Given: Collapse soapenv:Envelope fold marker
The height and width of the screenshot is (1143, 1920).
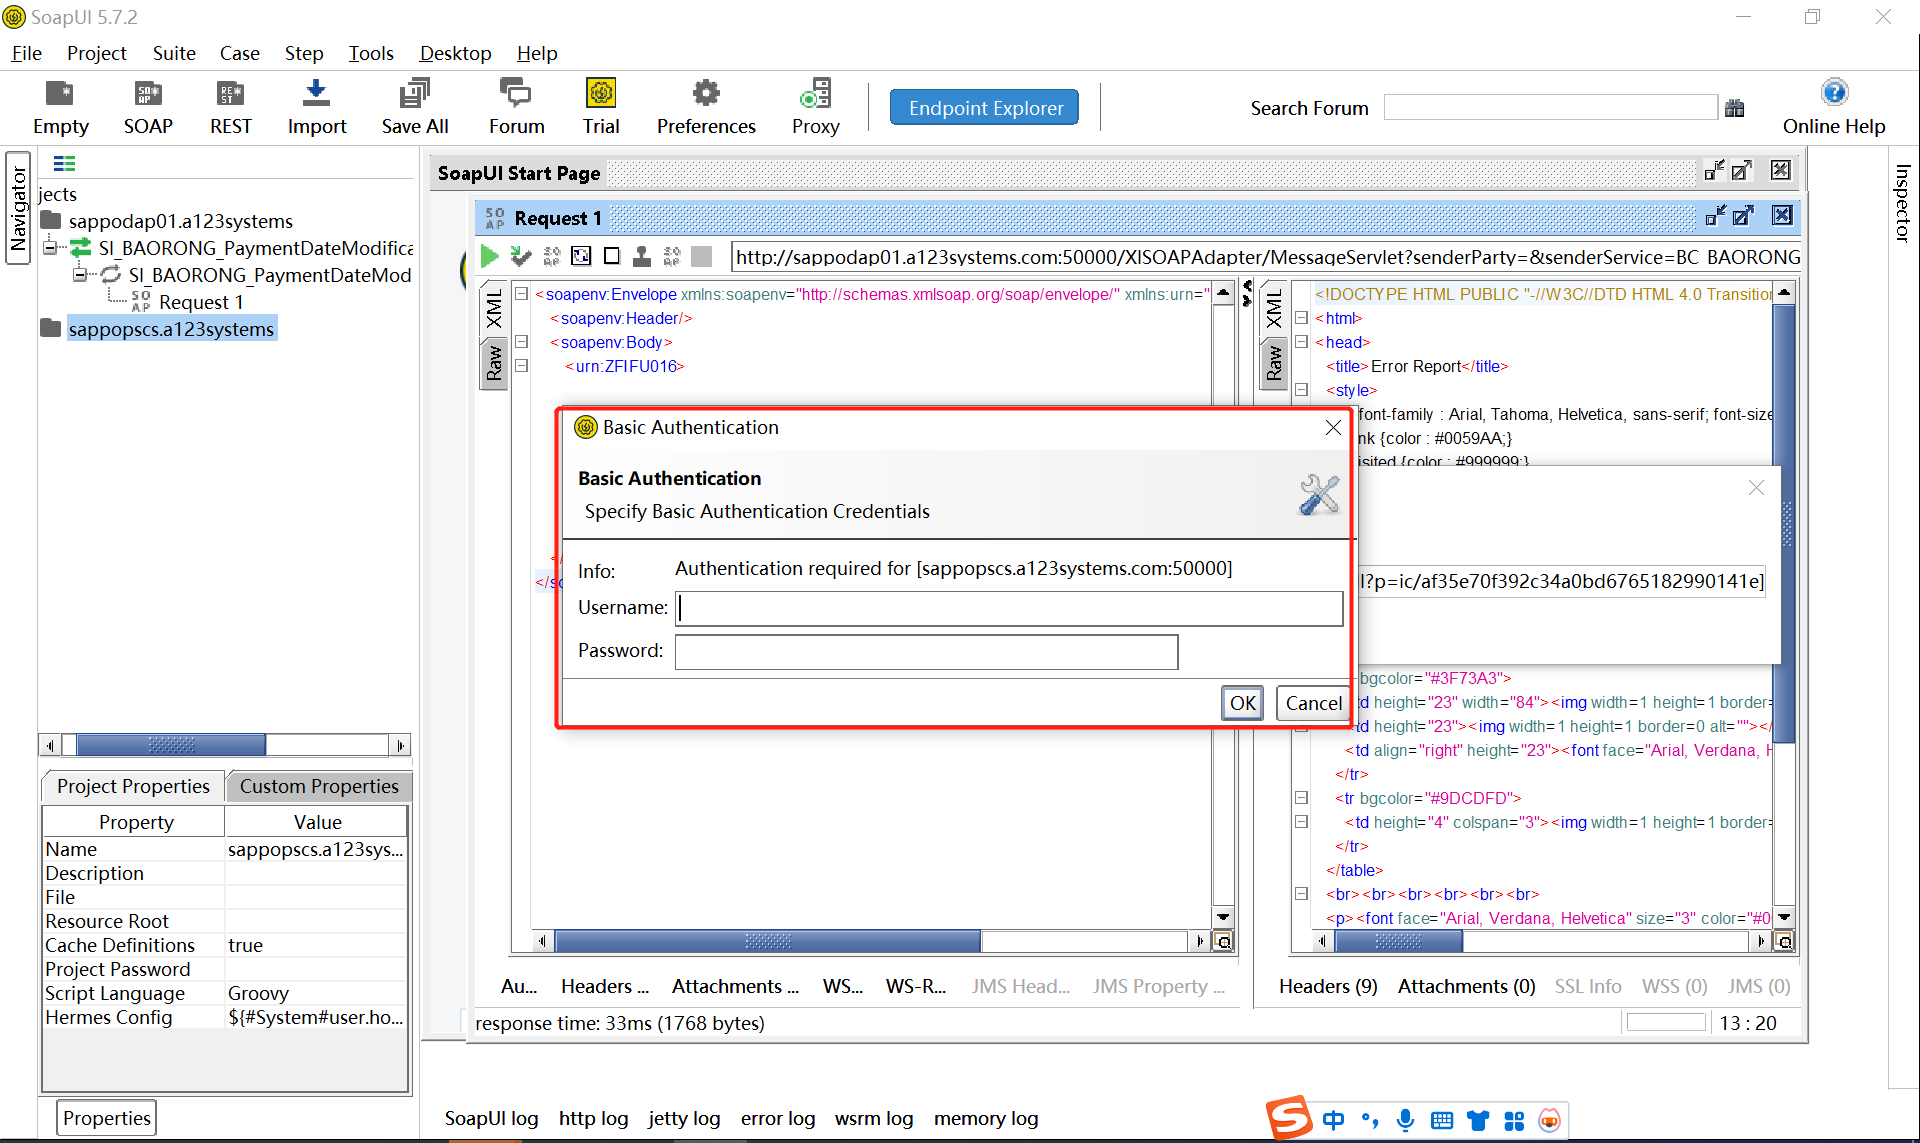Looking at the screenshot, I should coord(521,293).
